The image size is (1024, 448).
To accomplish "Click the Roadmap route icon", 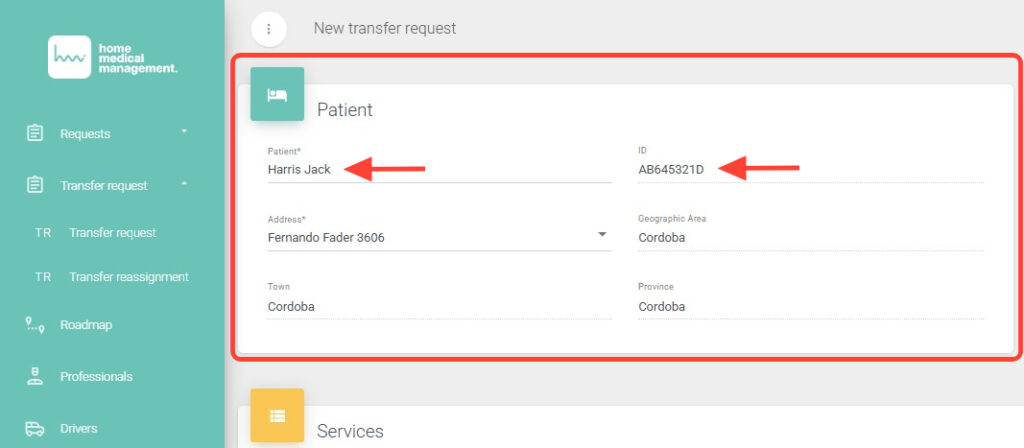I will click(x=35, y=324).
